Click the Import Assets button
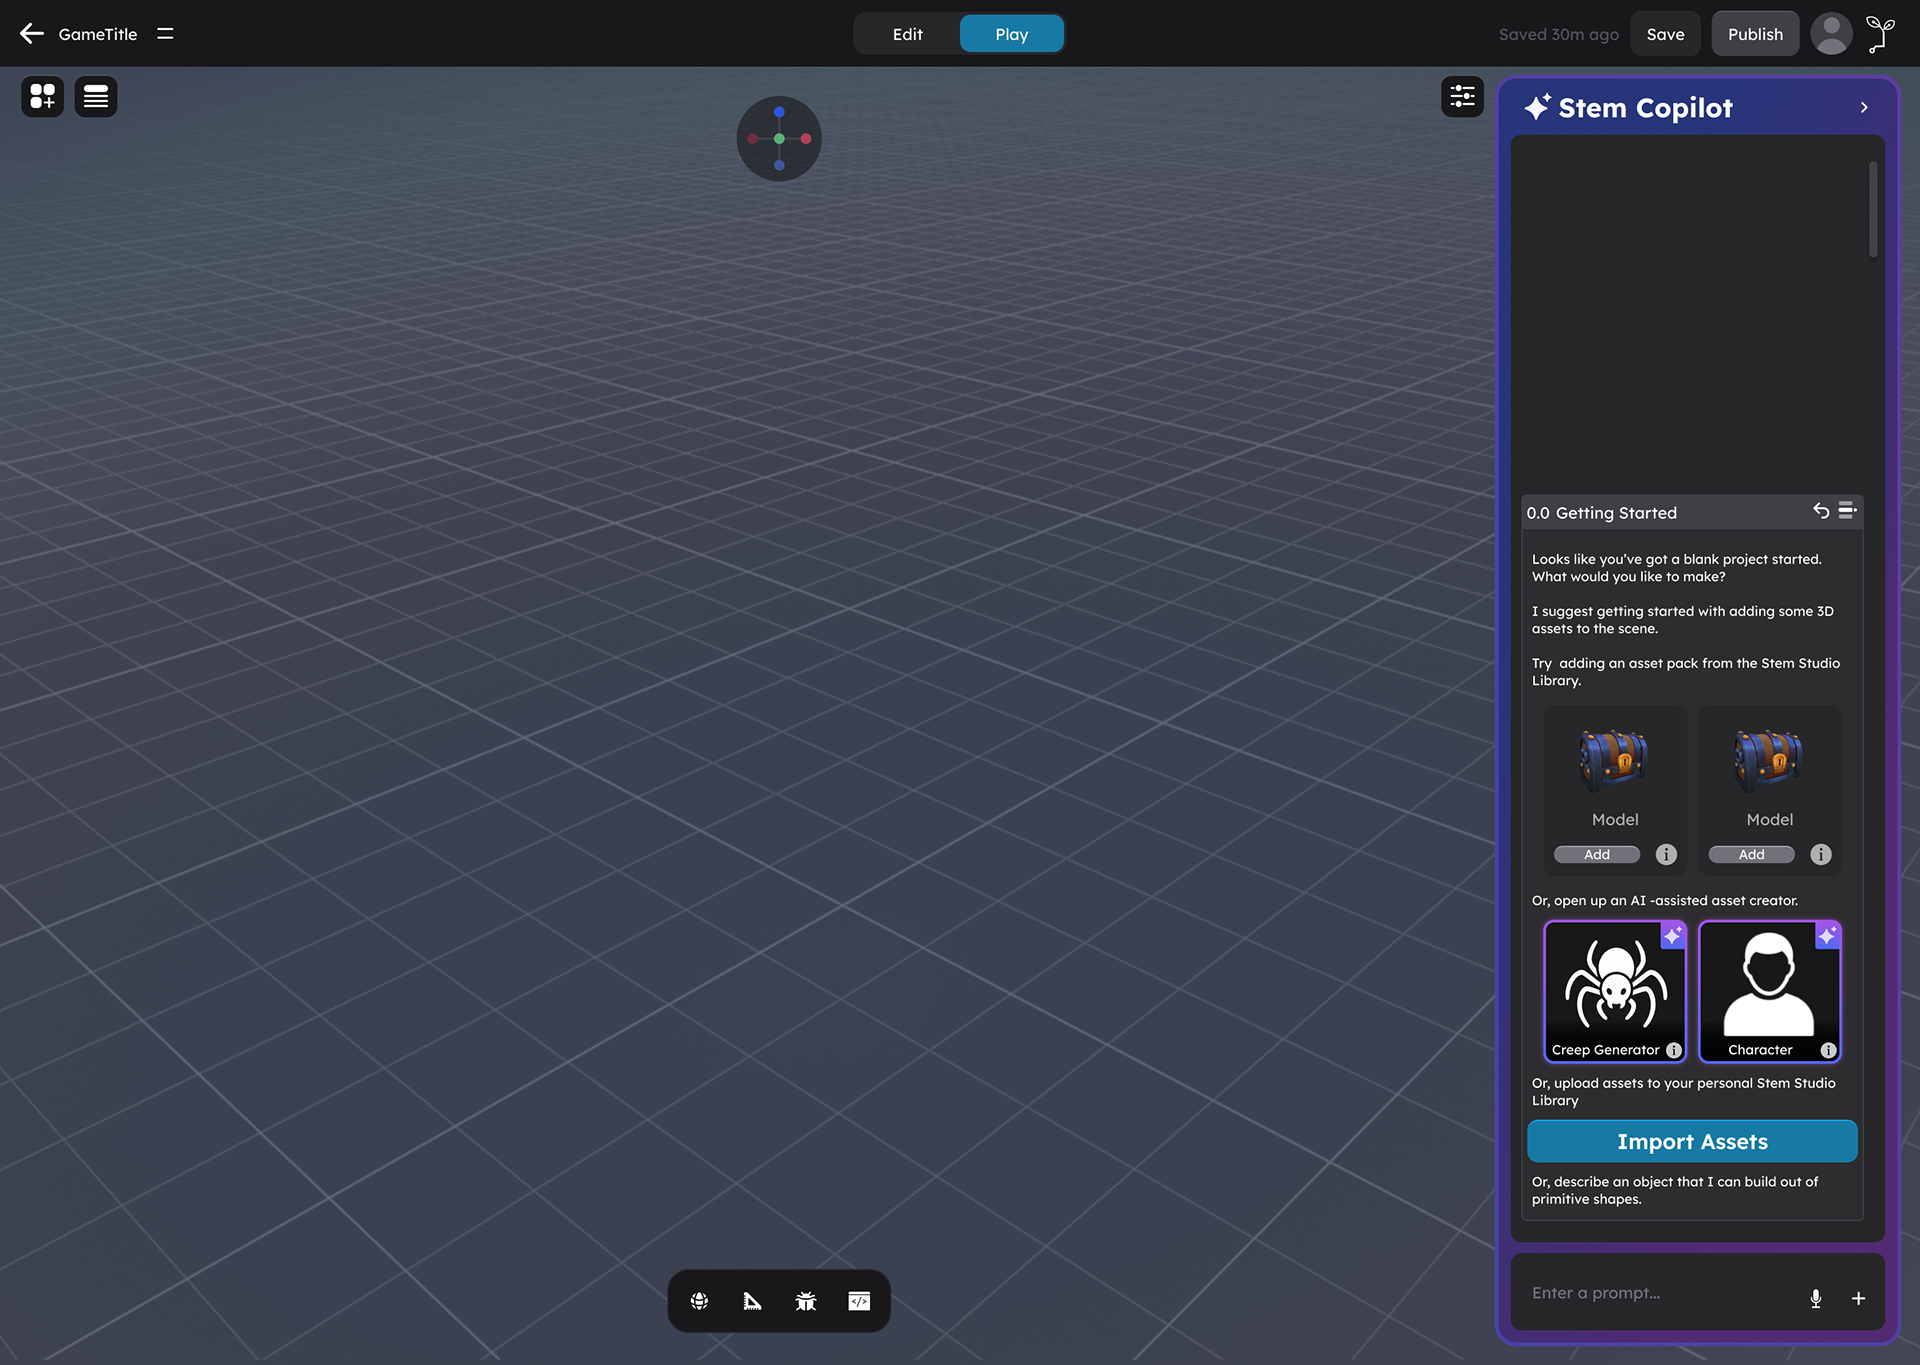Viewport: 1920px width, 1365px height. tap(1692, 1141)
